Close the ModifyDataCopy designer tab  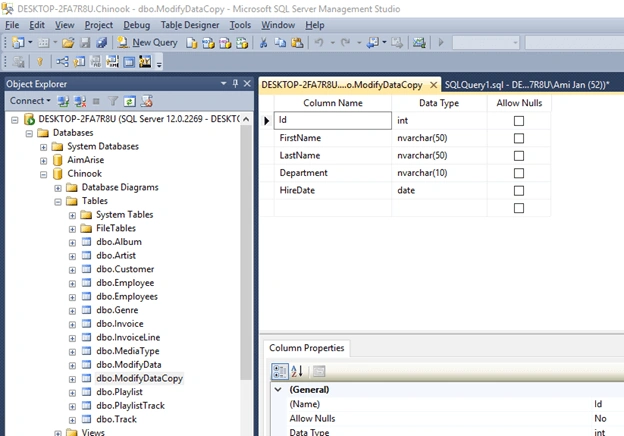pos(433,85)
